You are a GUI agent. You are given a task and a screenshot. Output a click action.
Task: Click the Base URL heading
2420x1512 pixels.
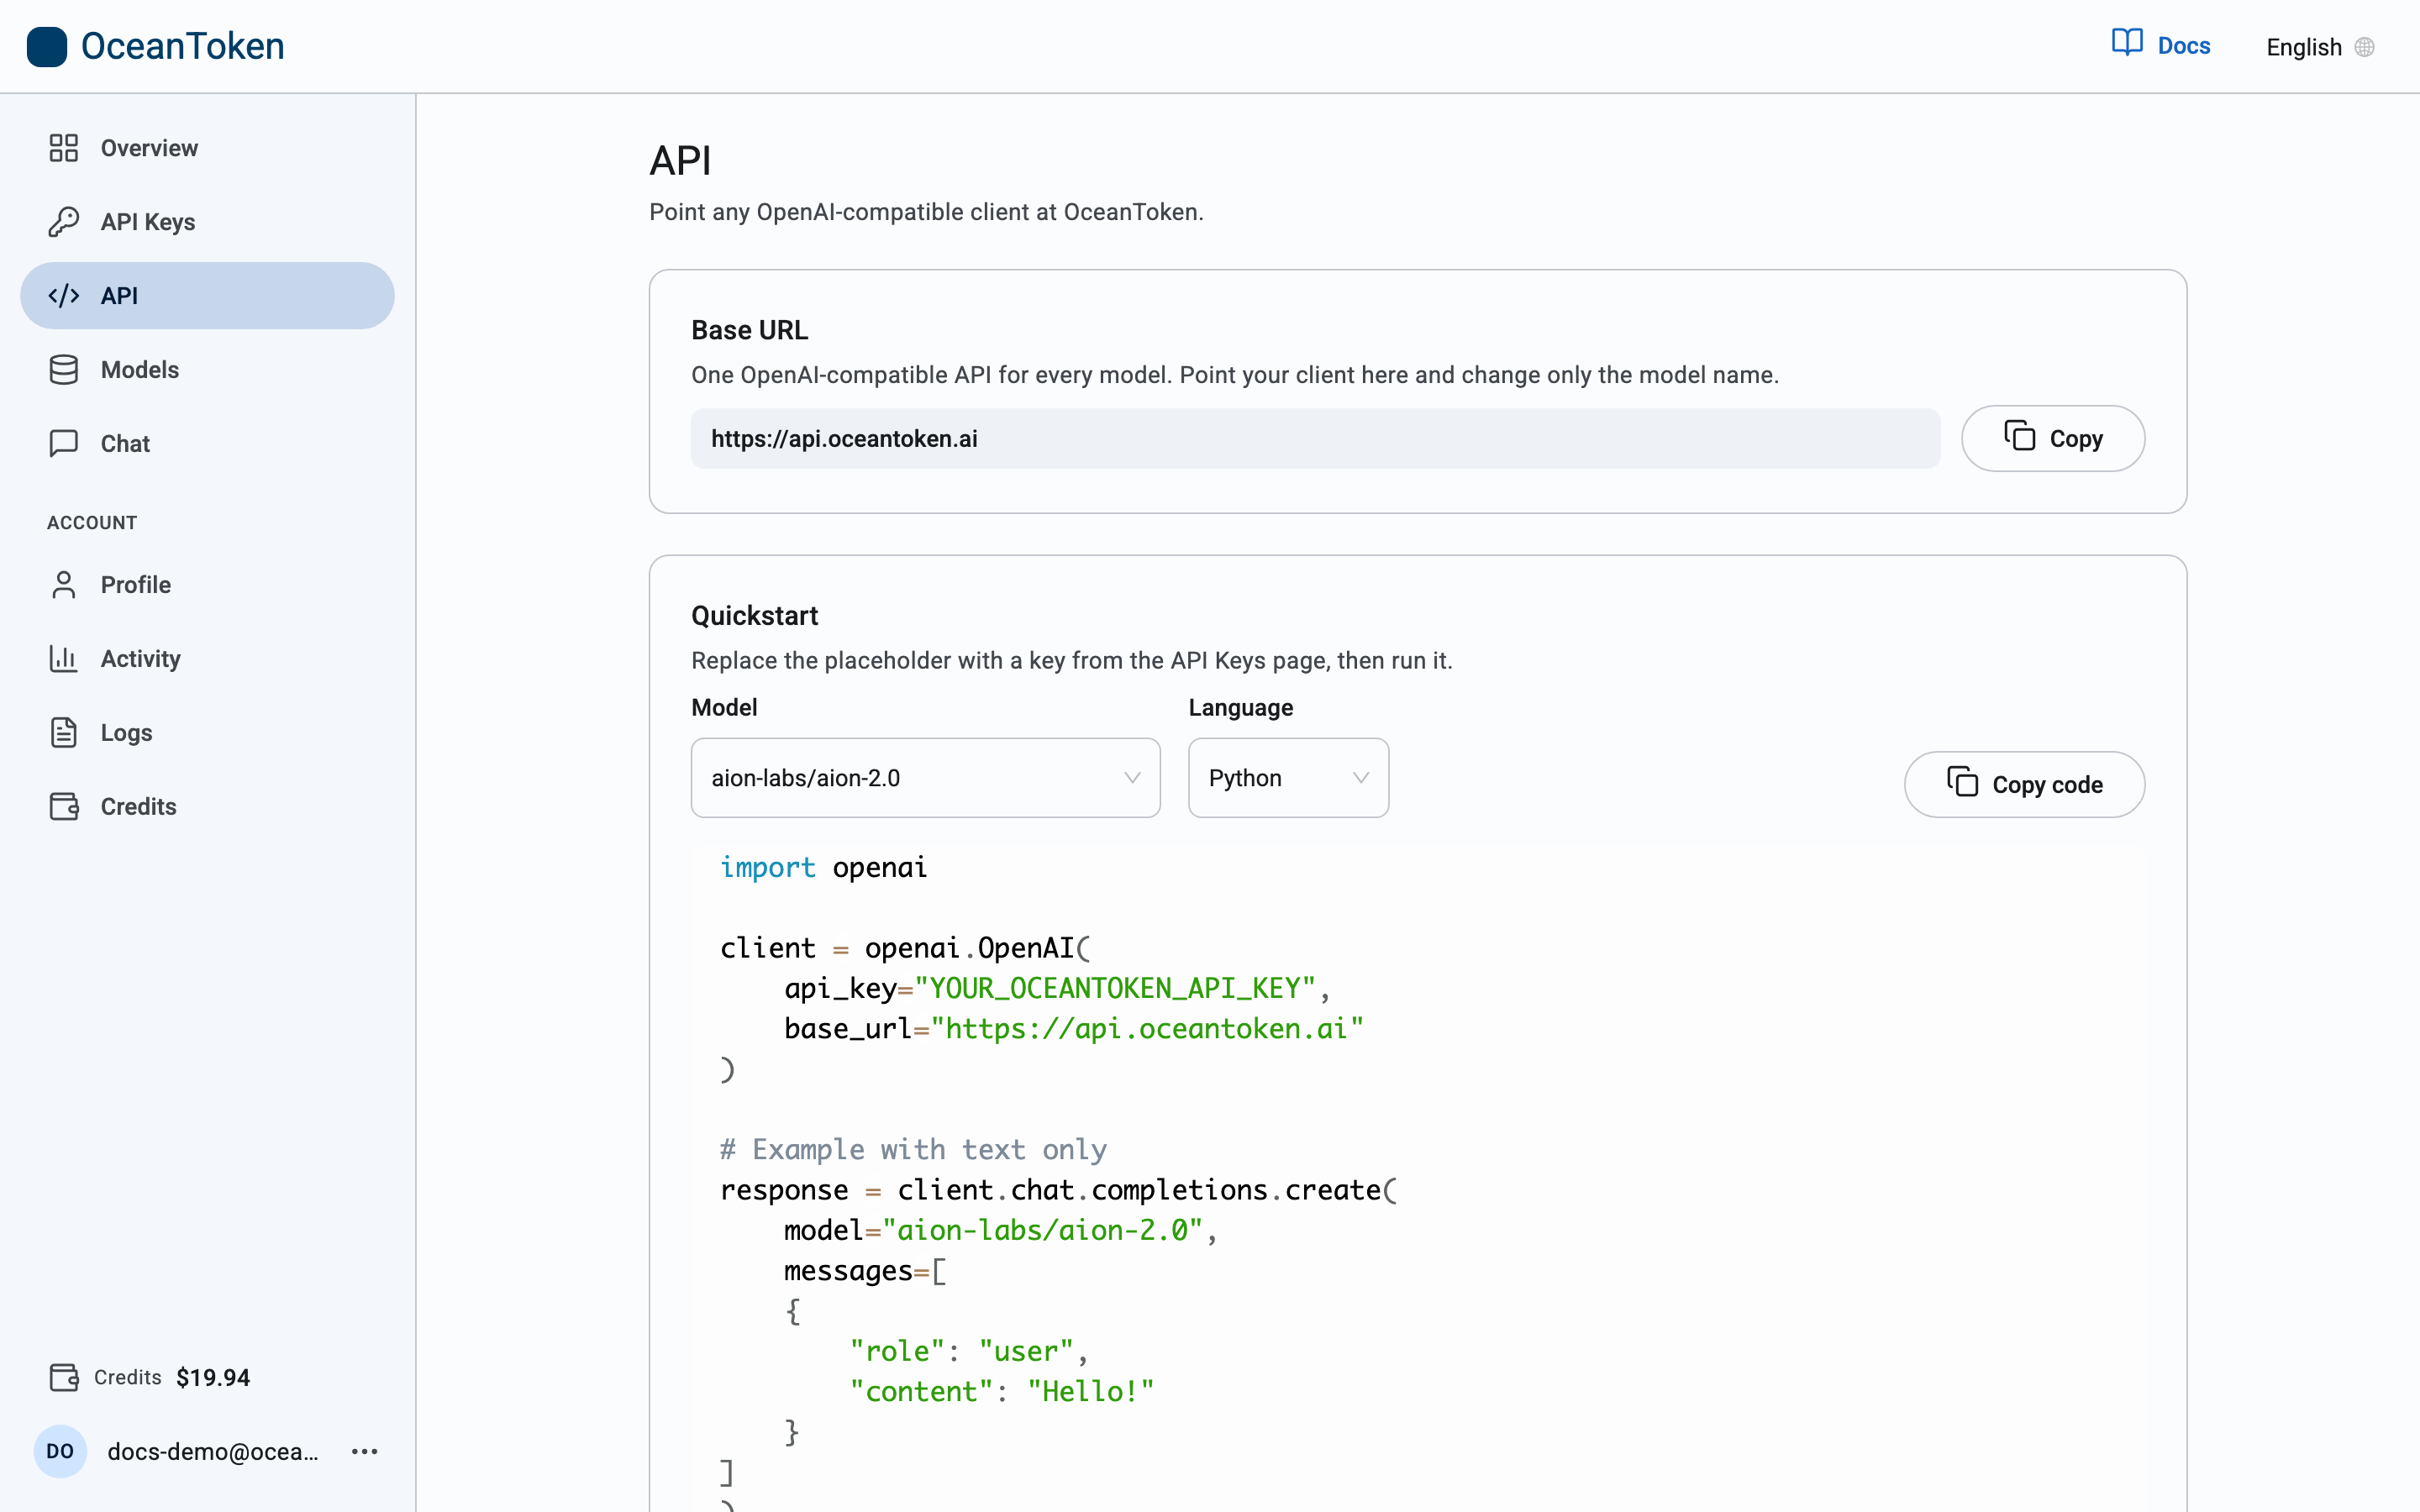(749, 330)
